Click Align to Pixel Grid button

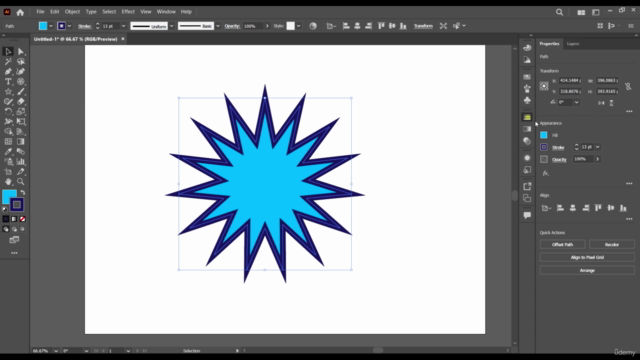[587, 258]
